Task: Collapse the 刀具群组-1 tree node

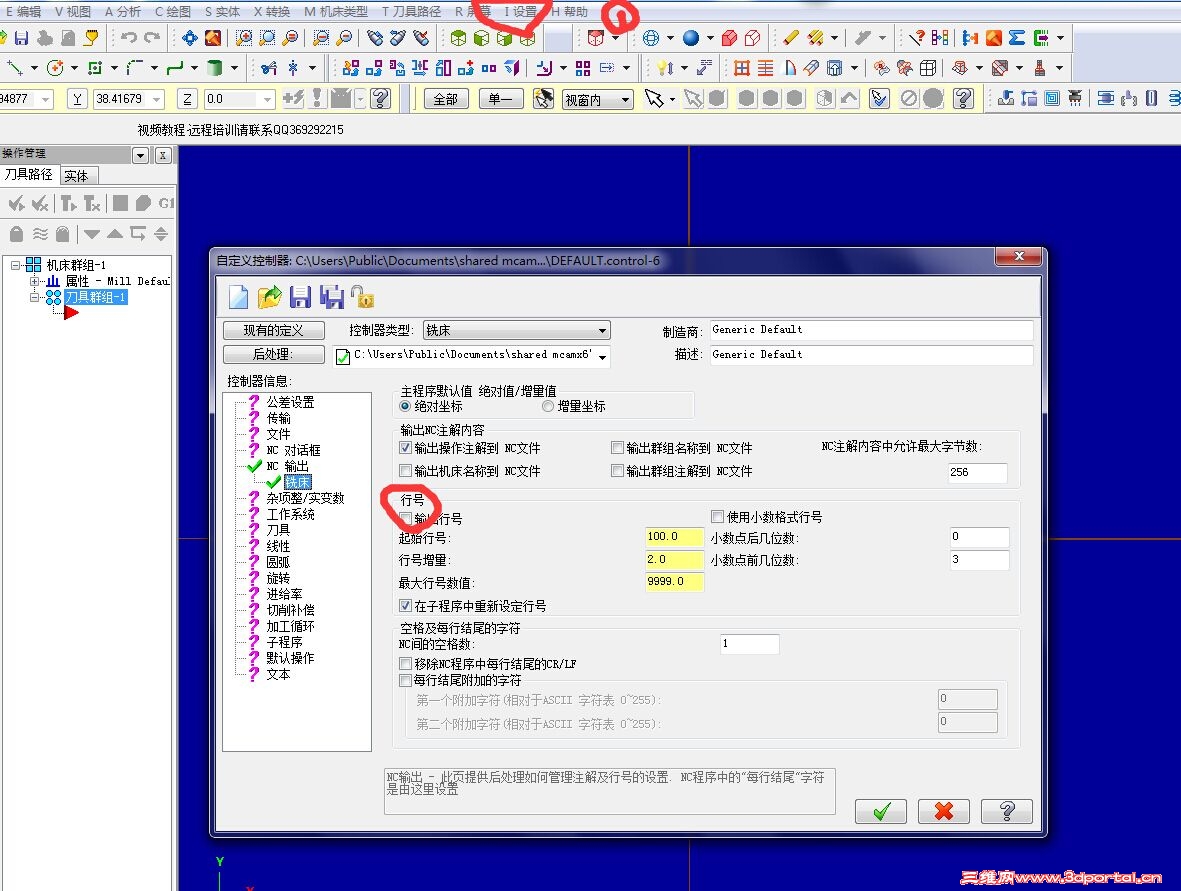Action: [34, 298]
